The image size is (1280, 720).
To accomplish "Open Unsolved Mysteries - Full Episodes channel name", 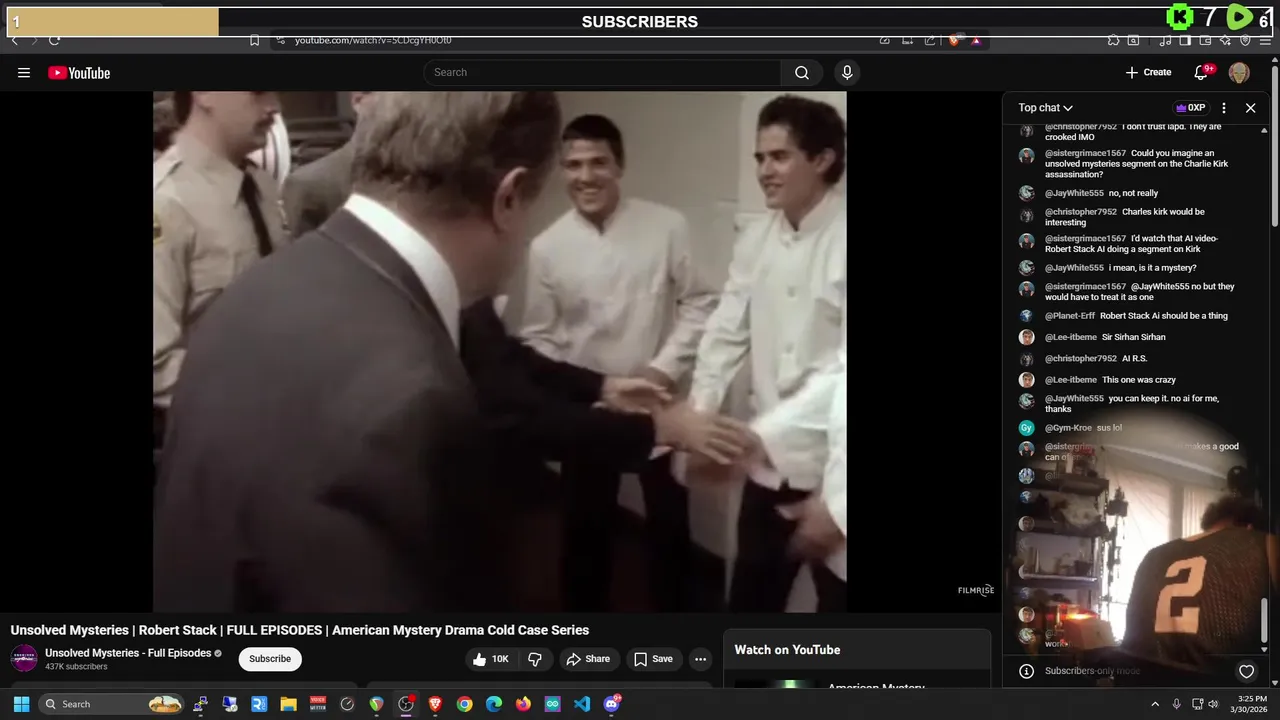I will pos(128,653).
